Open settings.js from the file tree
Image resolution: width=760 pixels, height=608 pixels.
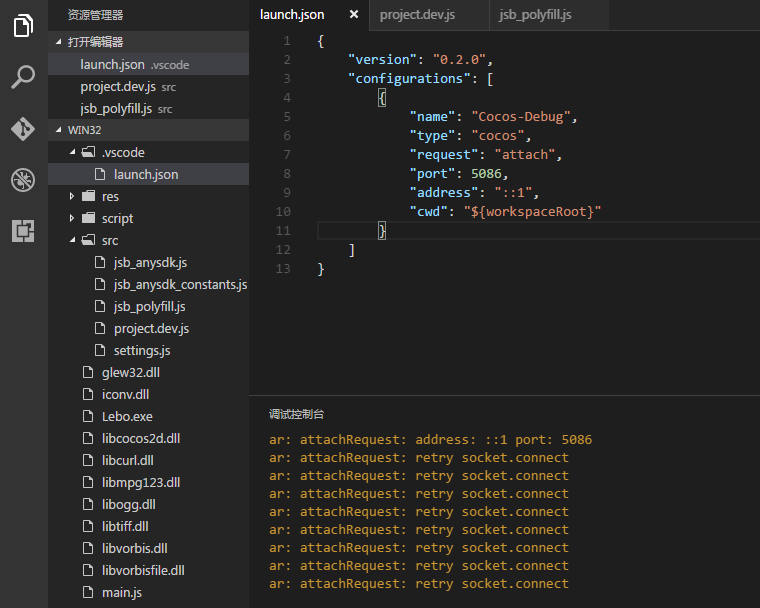[141, 351]
